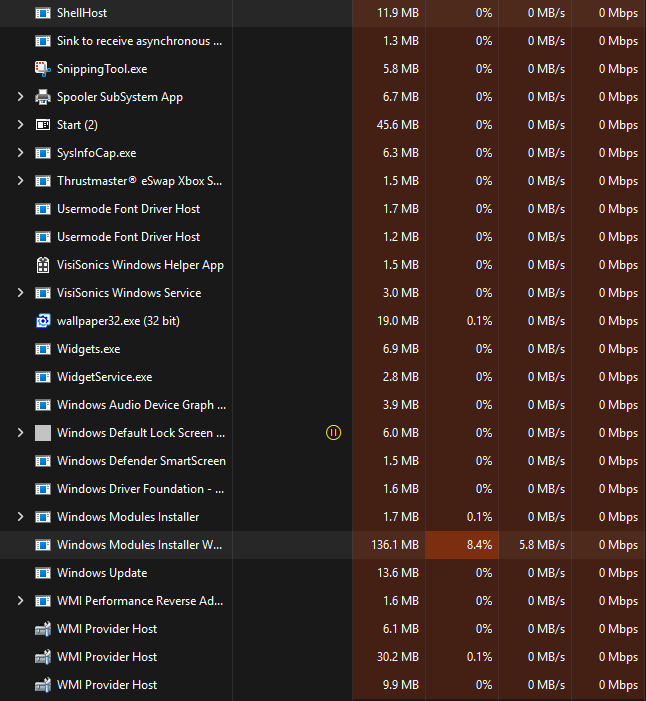Screen dimensions: 646x701
Task: Select the Windows Defender SmartScreen name
Action: coord(141,461)
